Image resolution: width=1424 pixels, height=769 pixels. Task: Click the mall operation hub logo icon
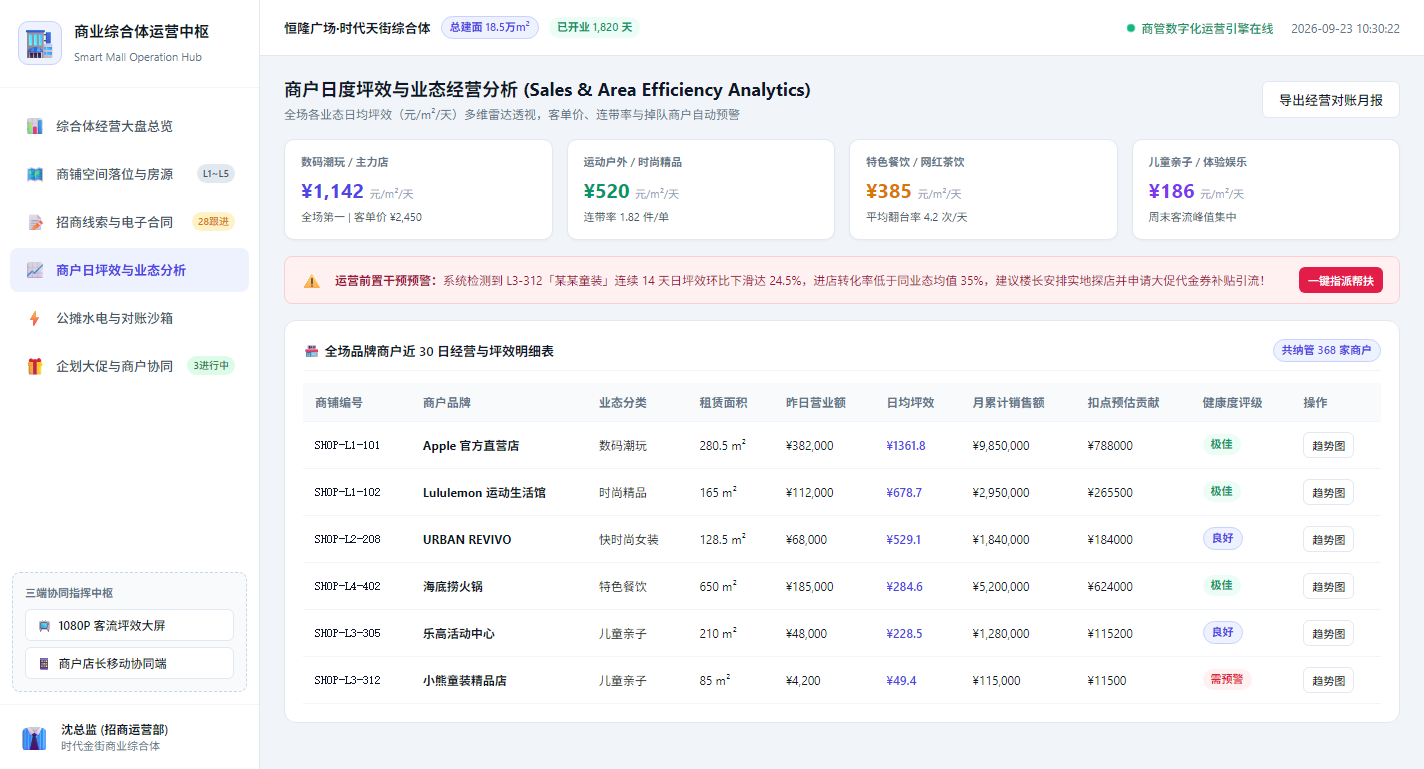[40, 43]
